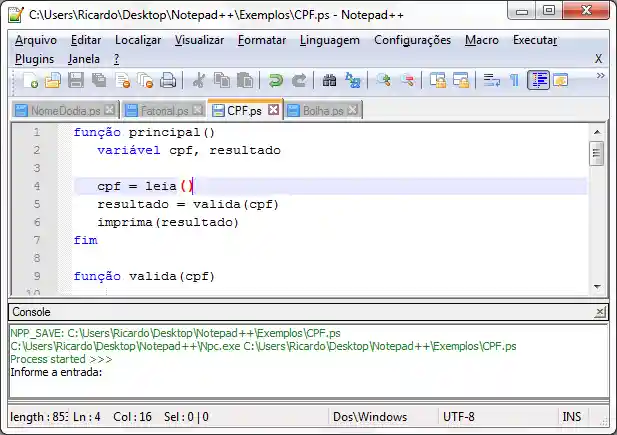Toggle INS mode in status bar
Image resolution: width=617 pixels, height=435 pixels.
click(571, 417)
